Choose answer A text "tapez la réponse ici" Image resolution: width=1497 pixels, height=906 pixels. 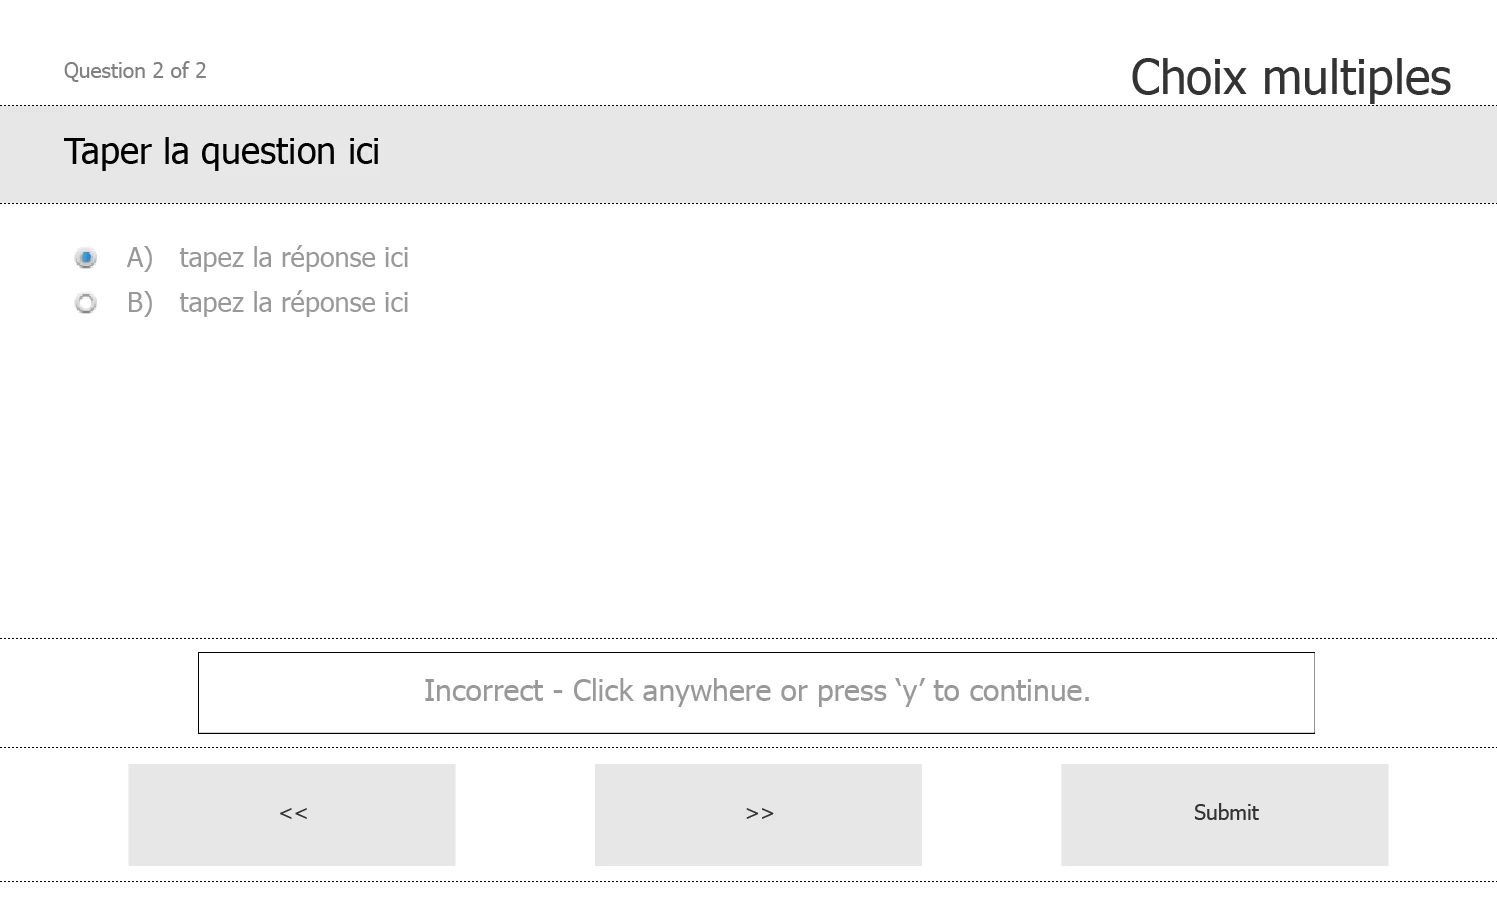coord(294,258)
